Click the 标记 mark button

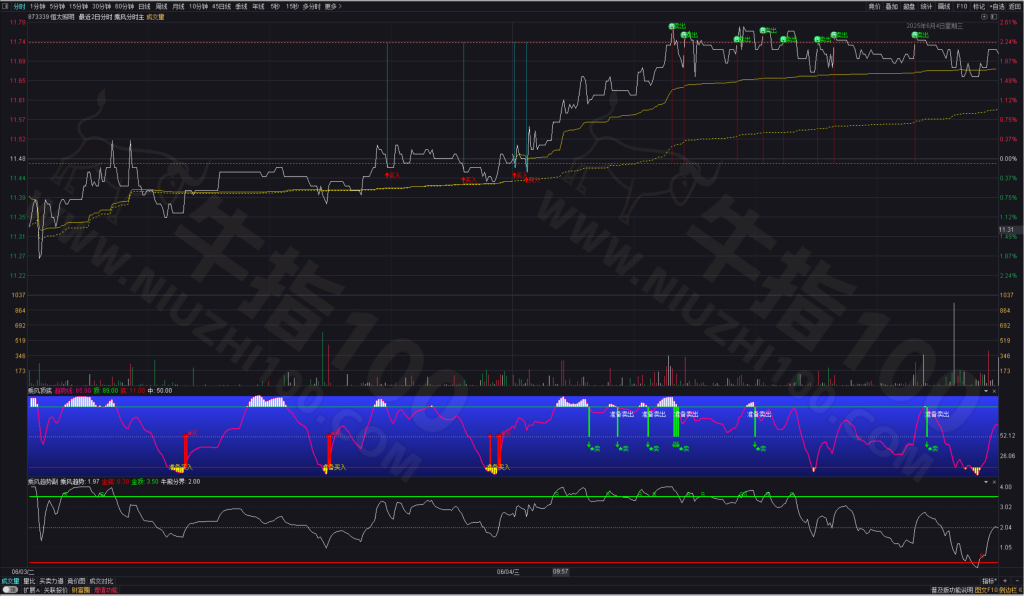[979, 7]
